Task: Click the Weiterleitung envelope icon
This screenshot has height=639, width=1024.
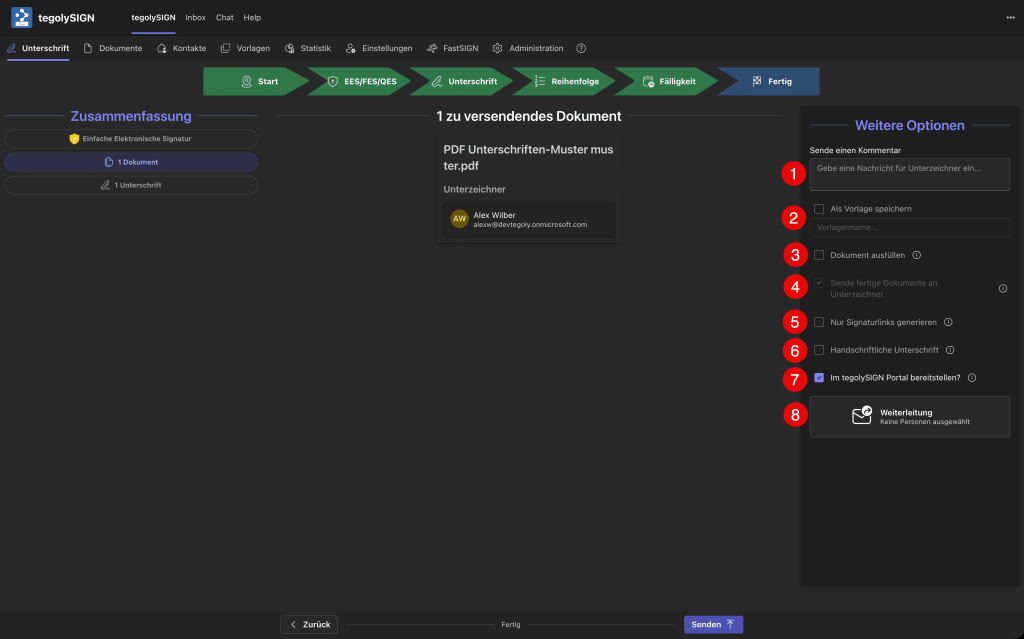Action: pyautogui.click(x=861, y=416)
